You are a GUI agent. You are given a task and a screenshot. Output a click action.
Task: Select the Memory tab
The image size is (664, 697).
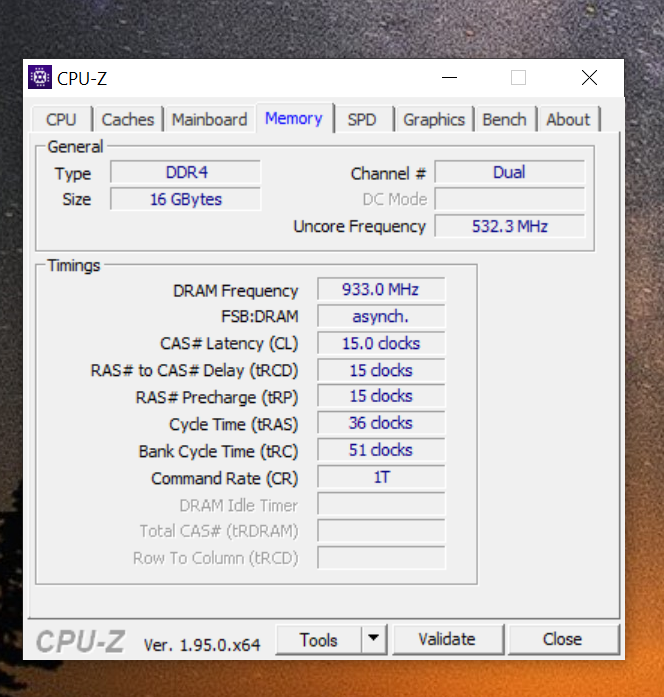click(x=294, y=118)
